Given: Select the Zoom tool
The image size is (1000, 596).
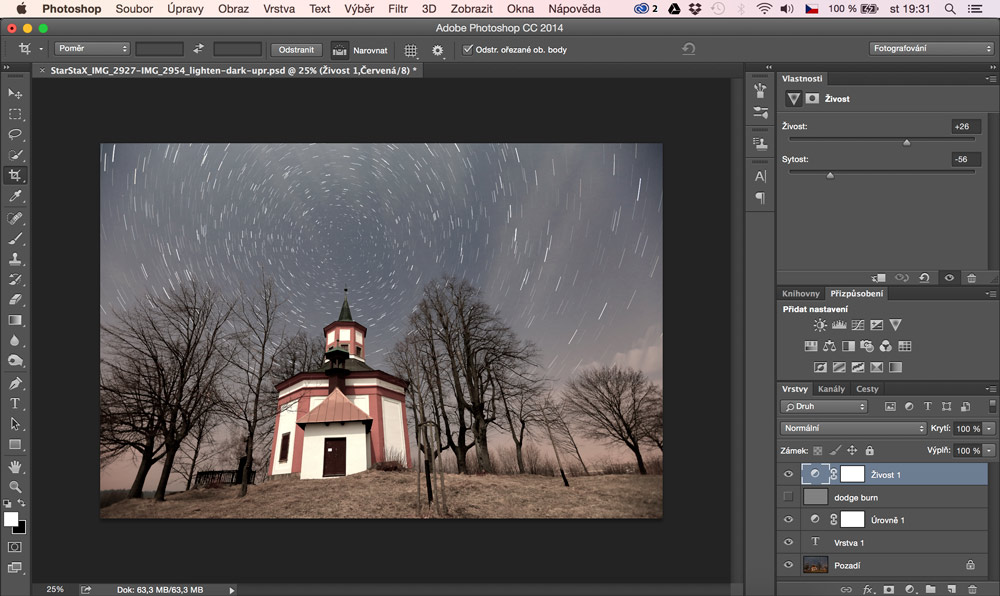Looking at the screenshot, I should (15, 487).
